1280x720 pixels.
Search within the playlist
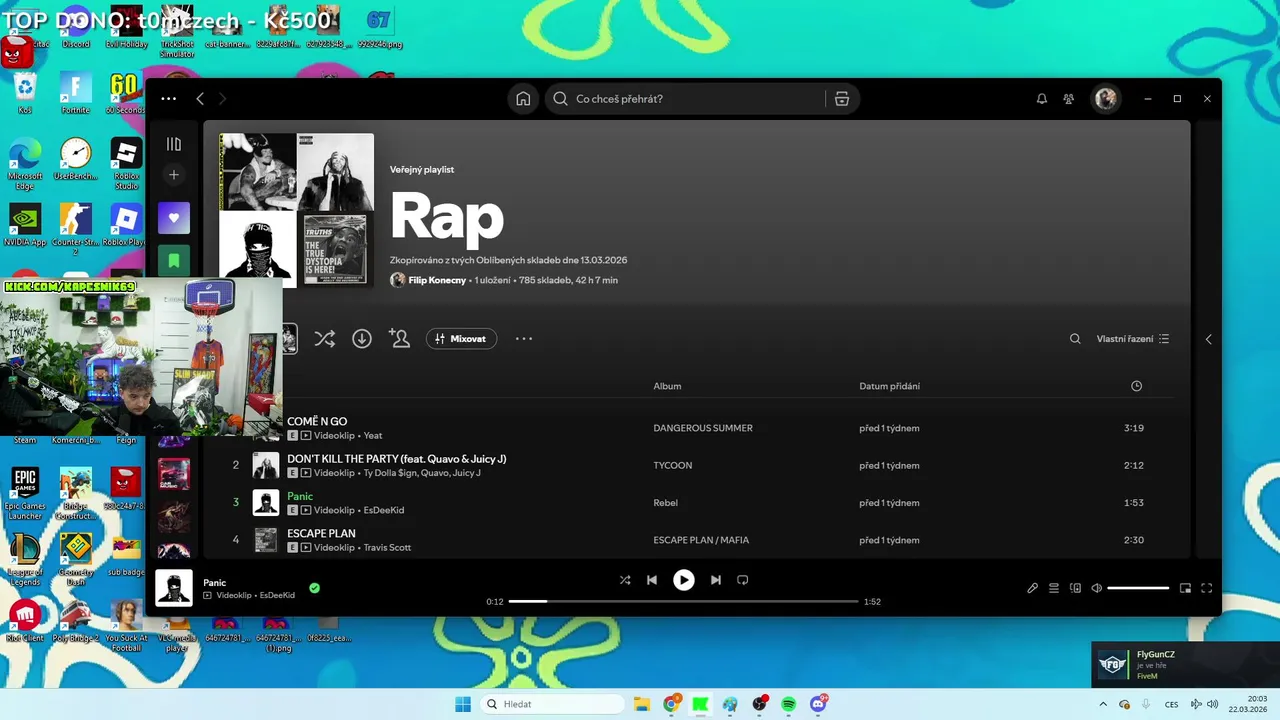point(1075,339)
